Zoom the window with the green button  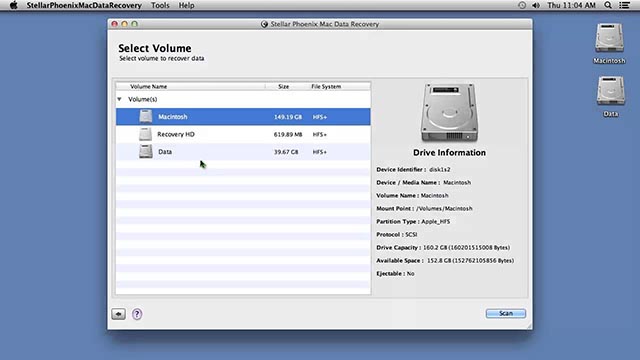pos(134,24)
